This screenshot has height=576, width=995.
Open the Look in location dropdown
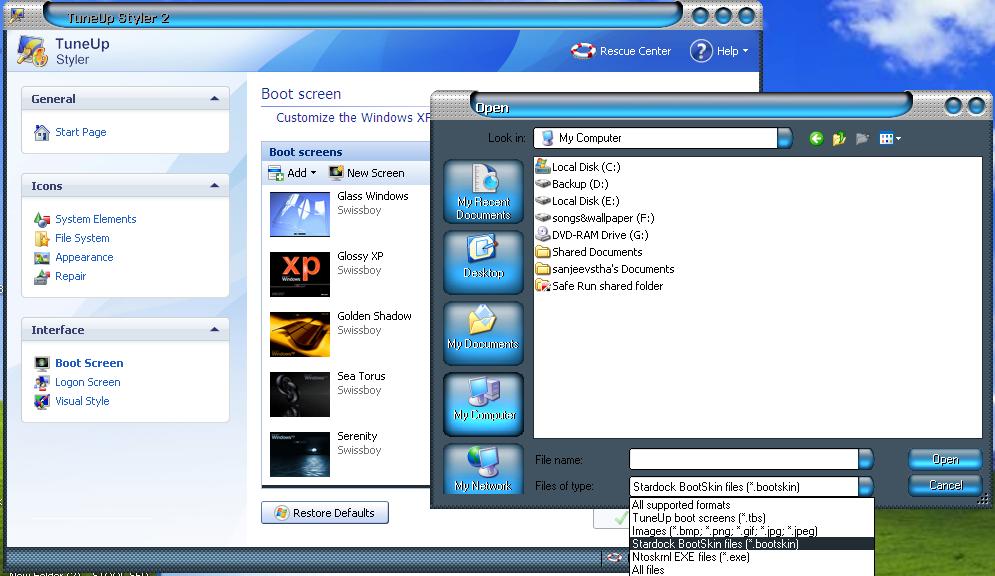pos(785,138)
